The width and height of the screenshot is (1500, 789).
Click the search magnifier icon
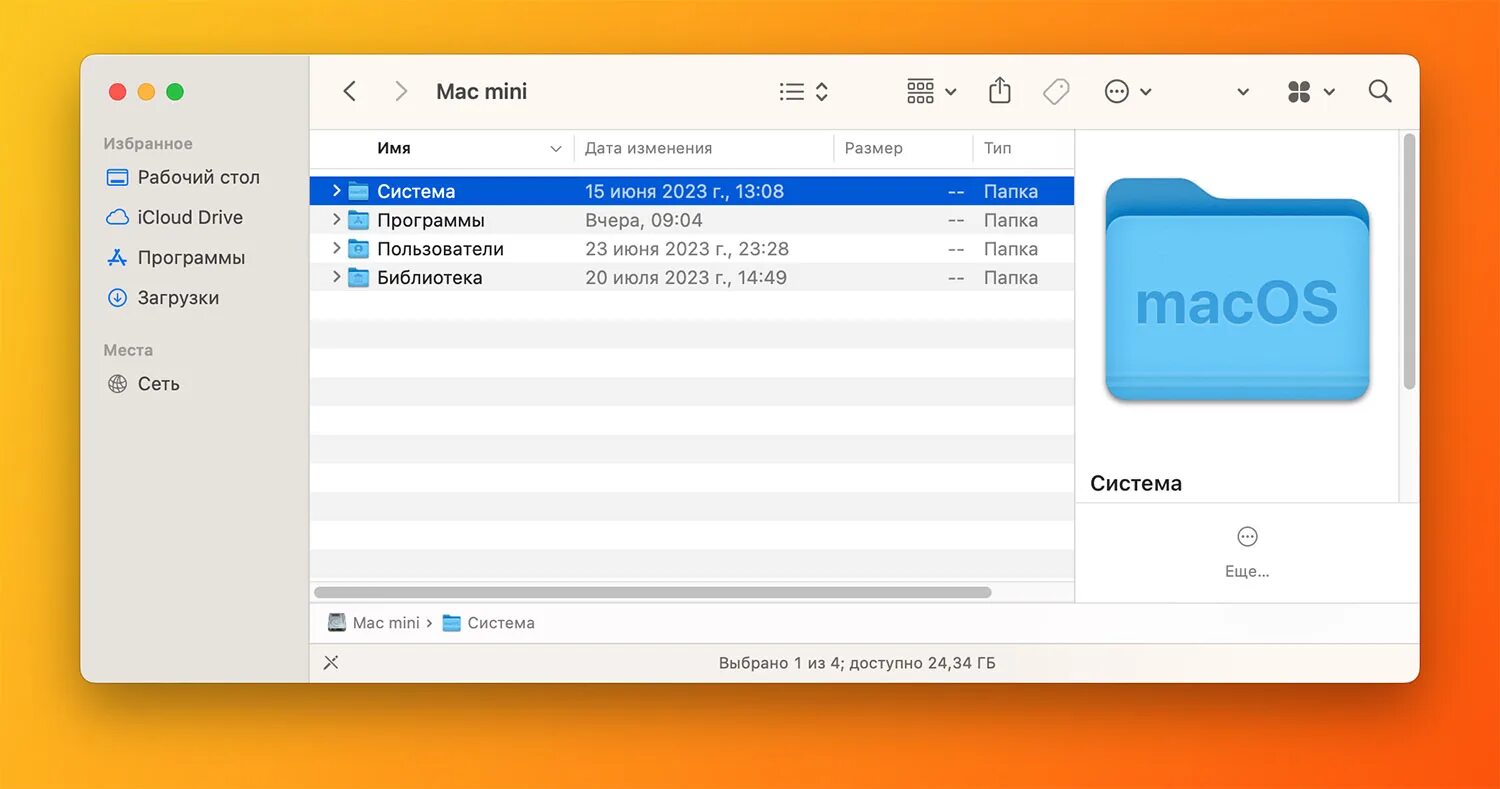(1380, 91)
